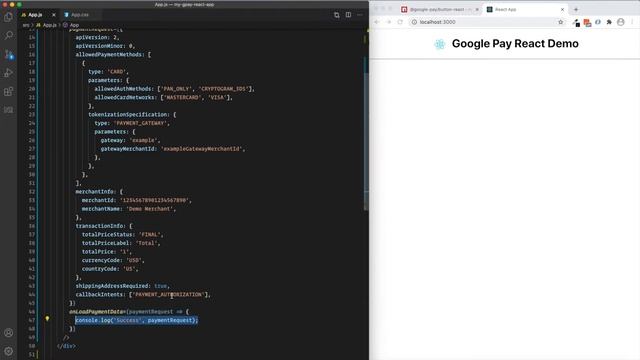The image size is (640, 360).
Task: Click the countryCode 'US' line
Action: pyautogui.click(x=110, y=269)
